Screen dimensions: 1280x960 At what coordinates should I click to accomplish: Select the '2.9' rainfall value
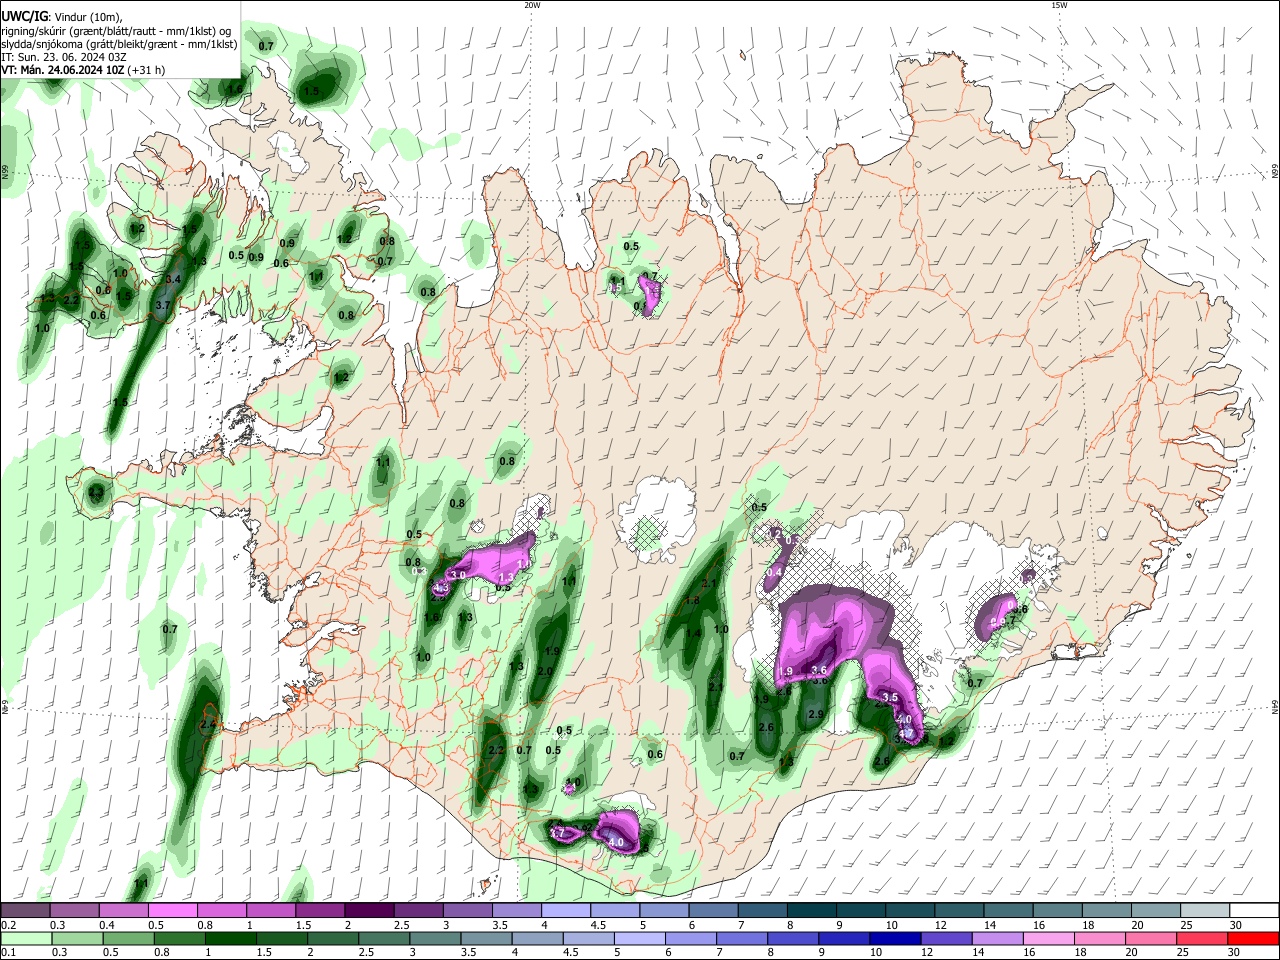click(x=815, y=714)
